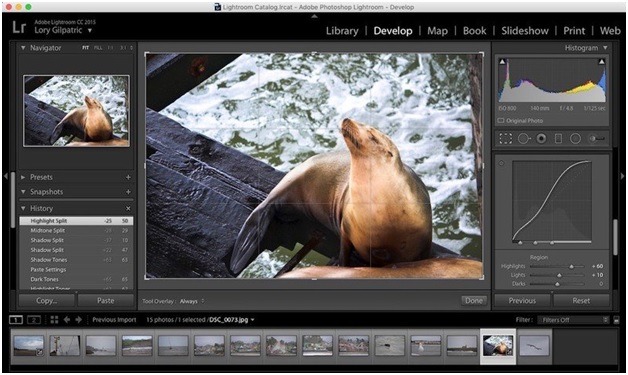Expand the Presets panel

click(23, 177)
